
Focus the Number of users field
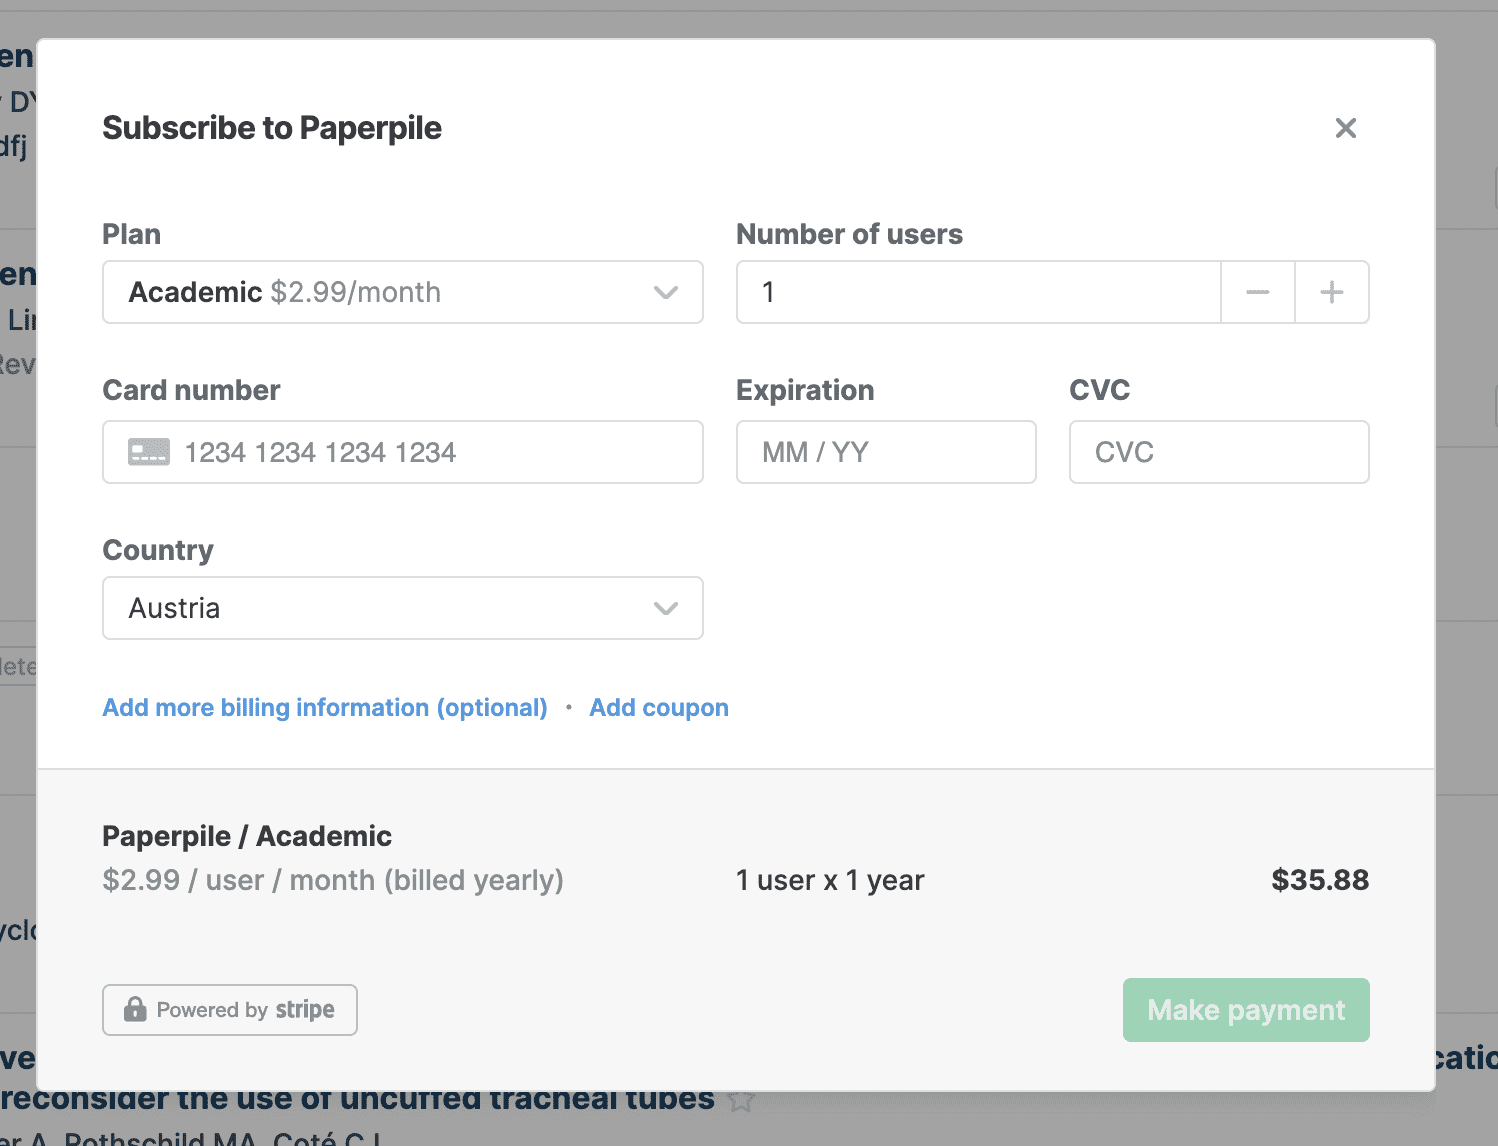click(978, 292)
